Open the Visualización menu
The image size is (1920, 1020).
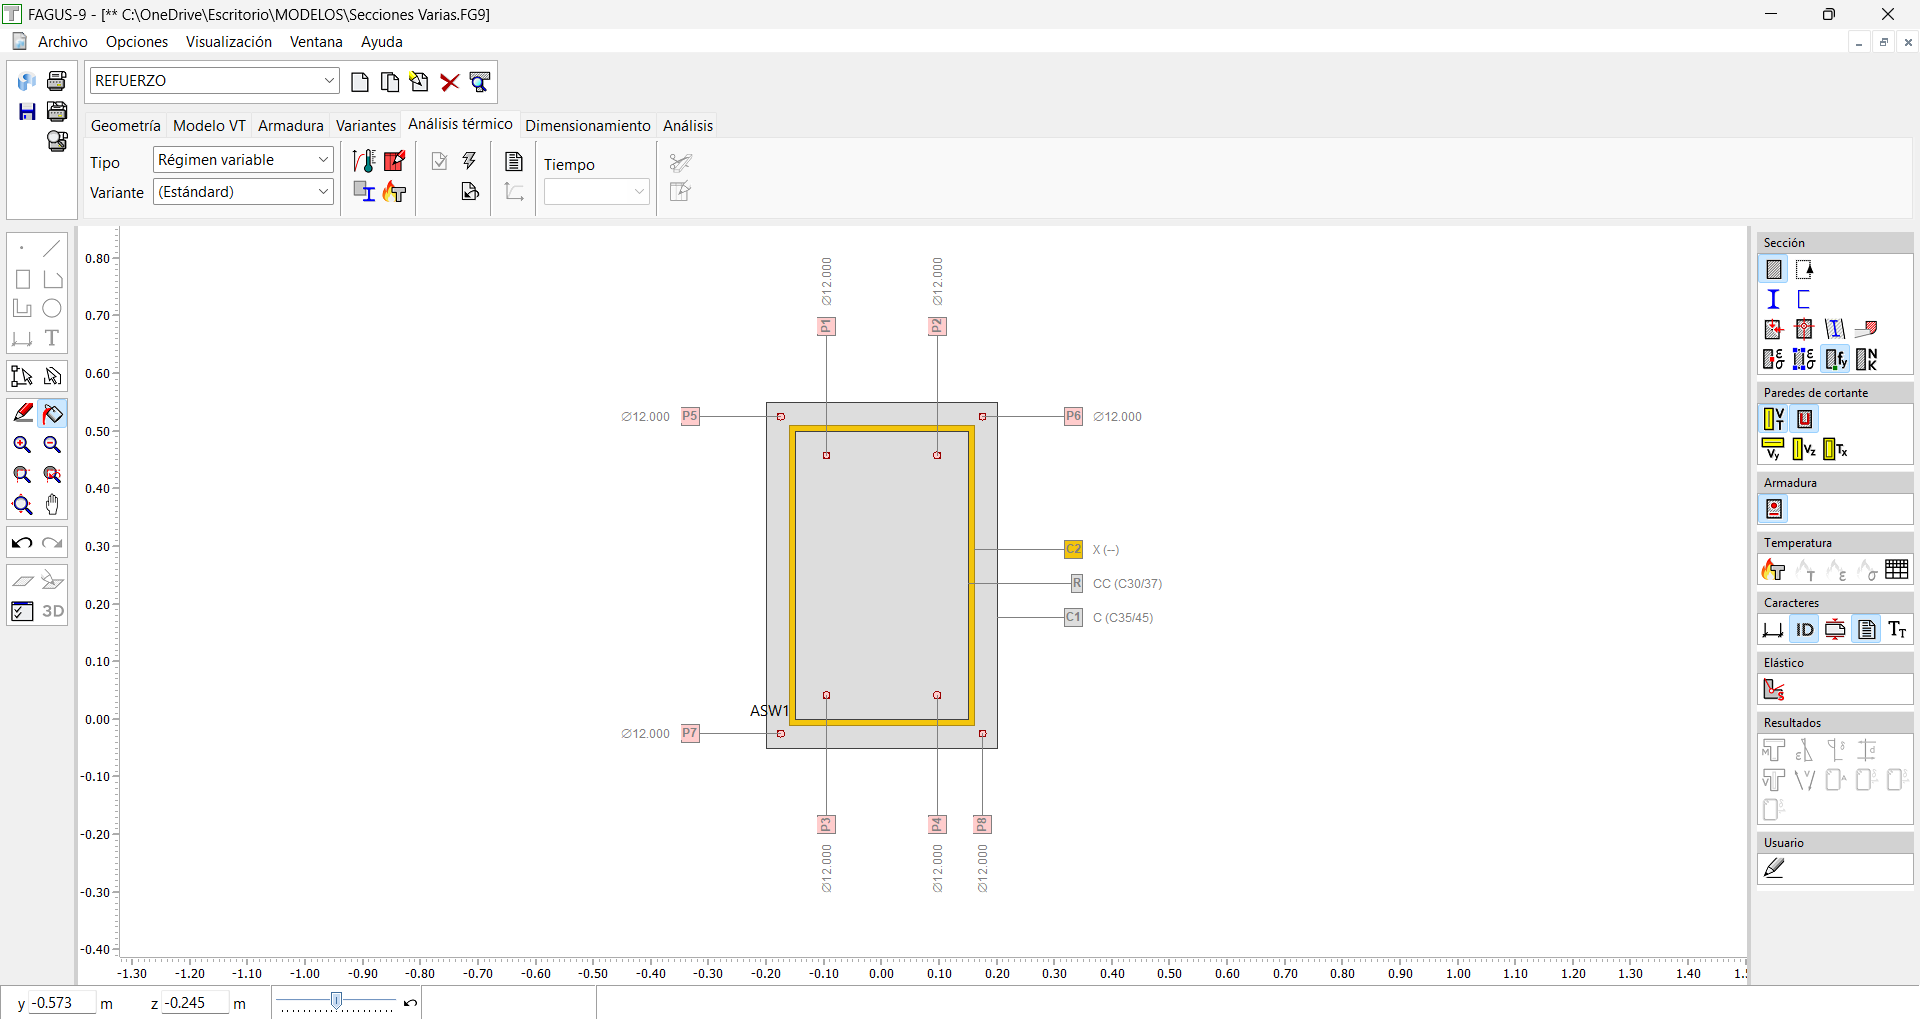pos(228,42)
